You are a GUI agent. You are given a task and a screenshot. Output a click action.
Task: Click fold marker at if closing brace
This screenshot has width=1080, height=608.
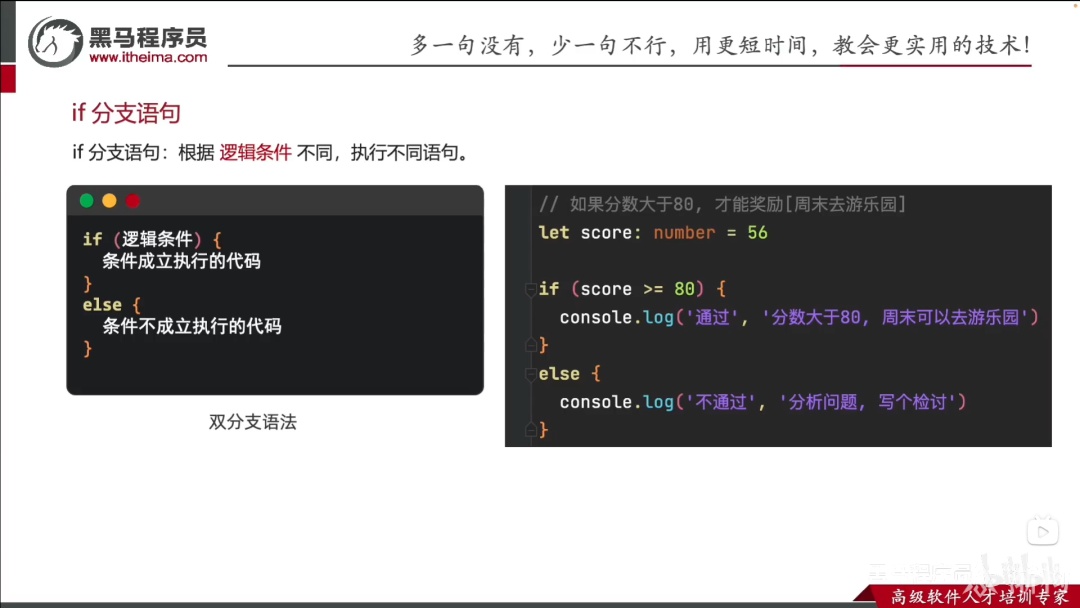click(x=530, y=345)
